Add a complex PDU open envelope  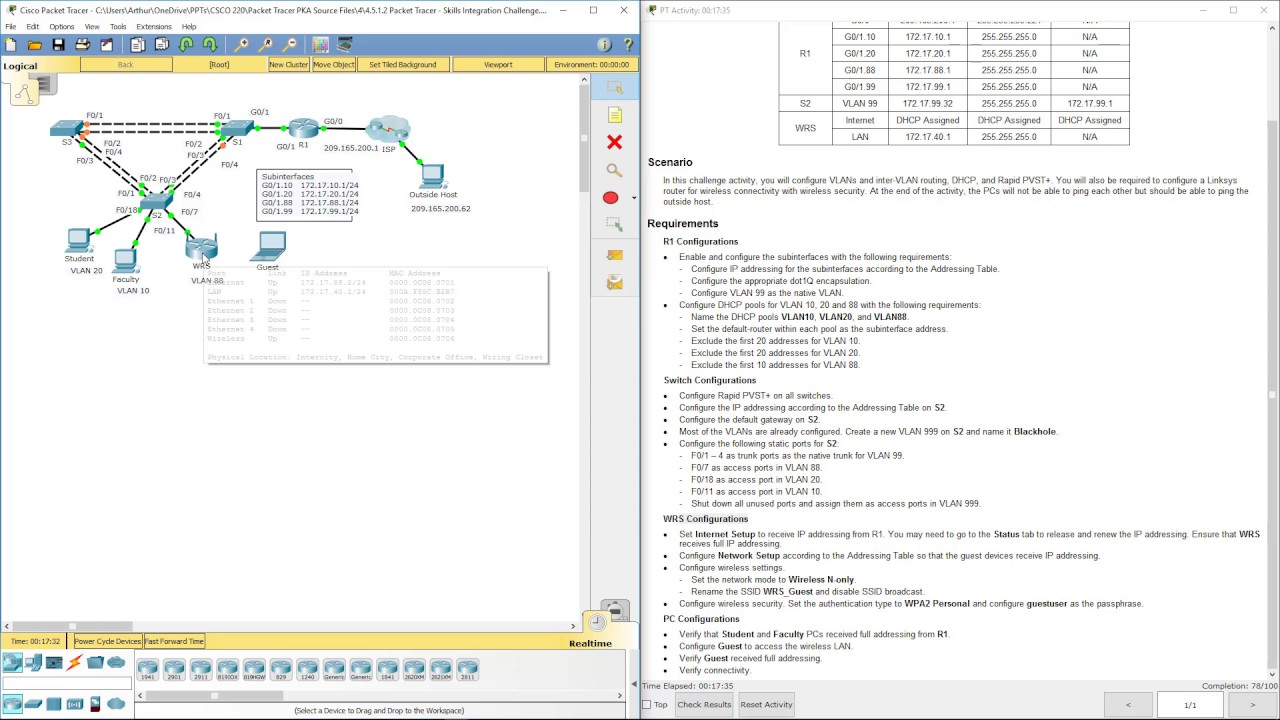[614, 283]
